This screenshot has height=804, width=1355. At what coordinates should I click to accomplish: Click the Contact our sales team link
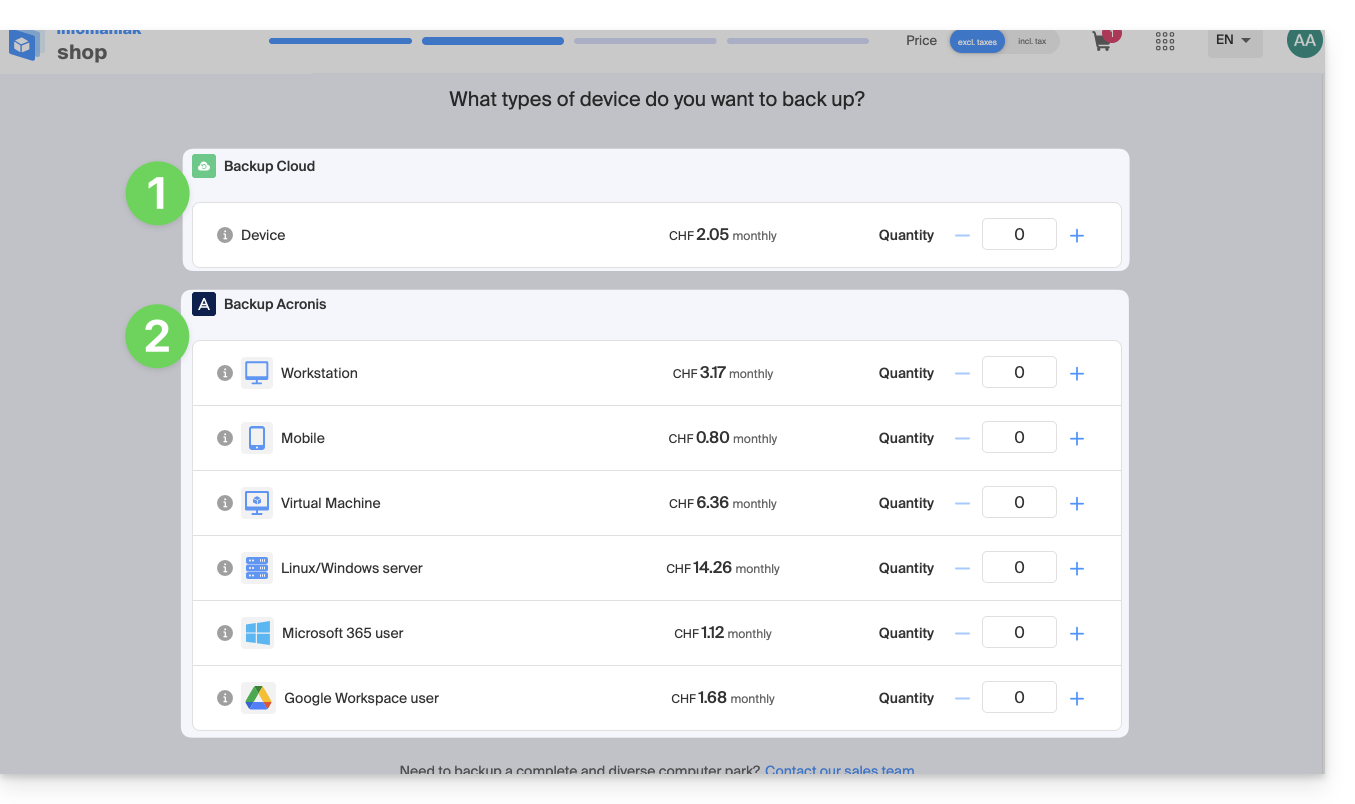click(839, 769)
